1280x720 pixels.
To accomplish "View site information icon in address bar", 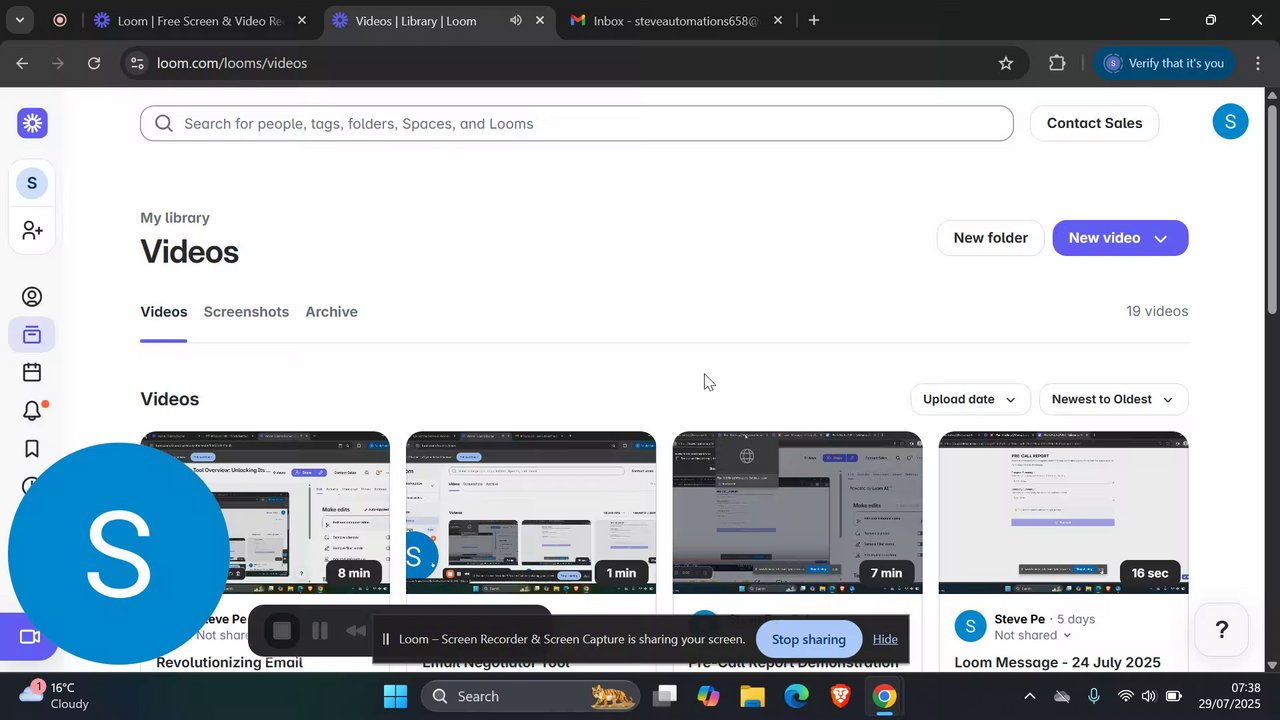I will click(138, 63).
